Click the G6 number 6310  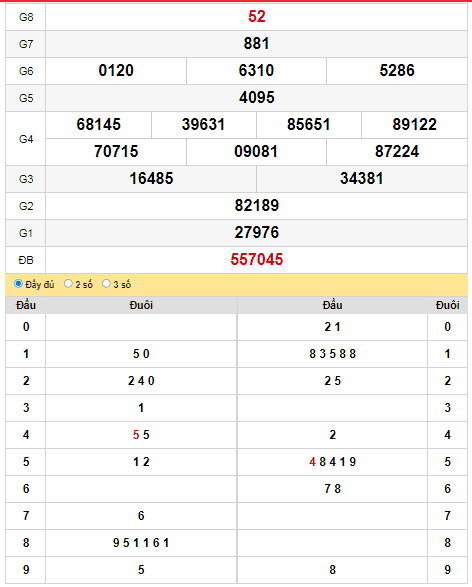click(256, 70)
